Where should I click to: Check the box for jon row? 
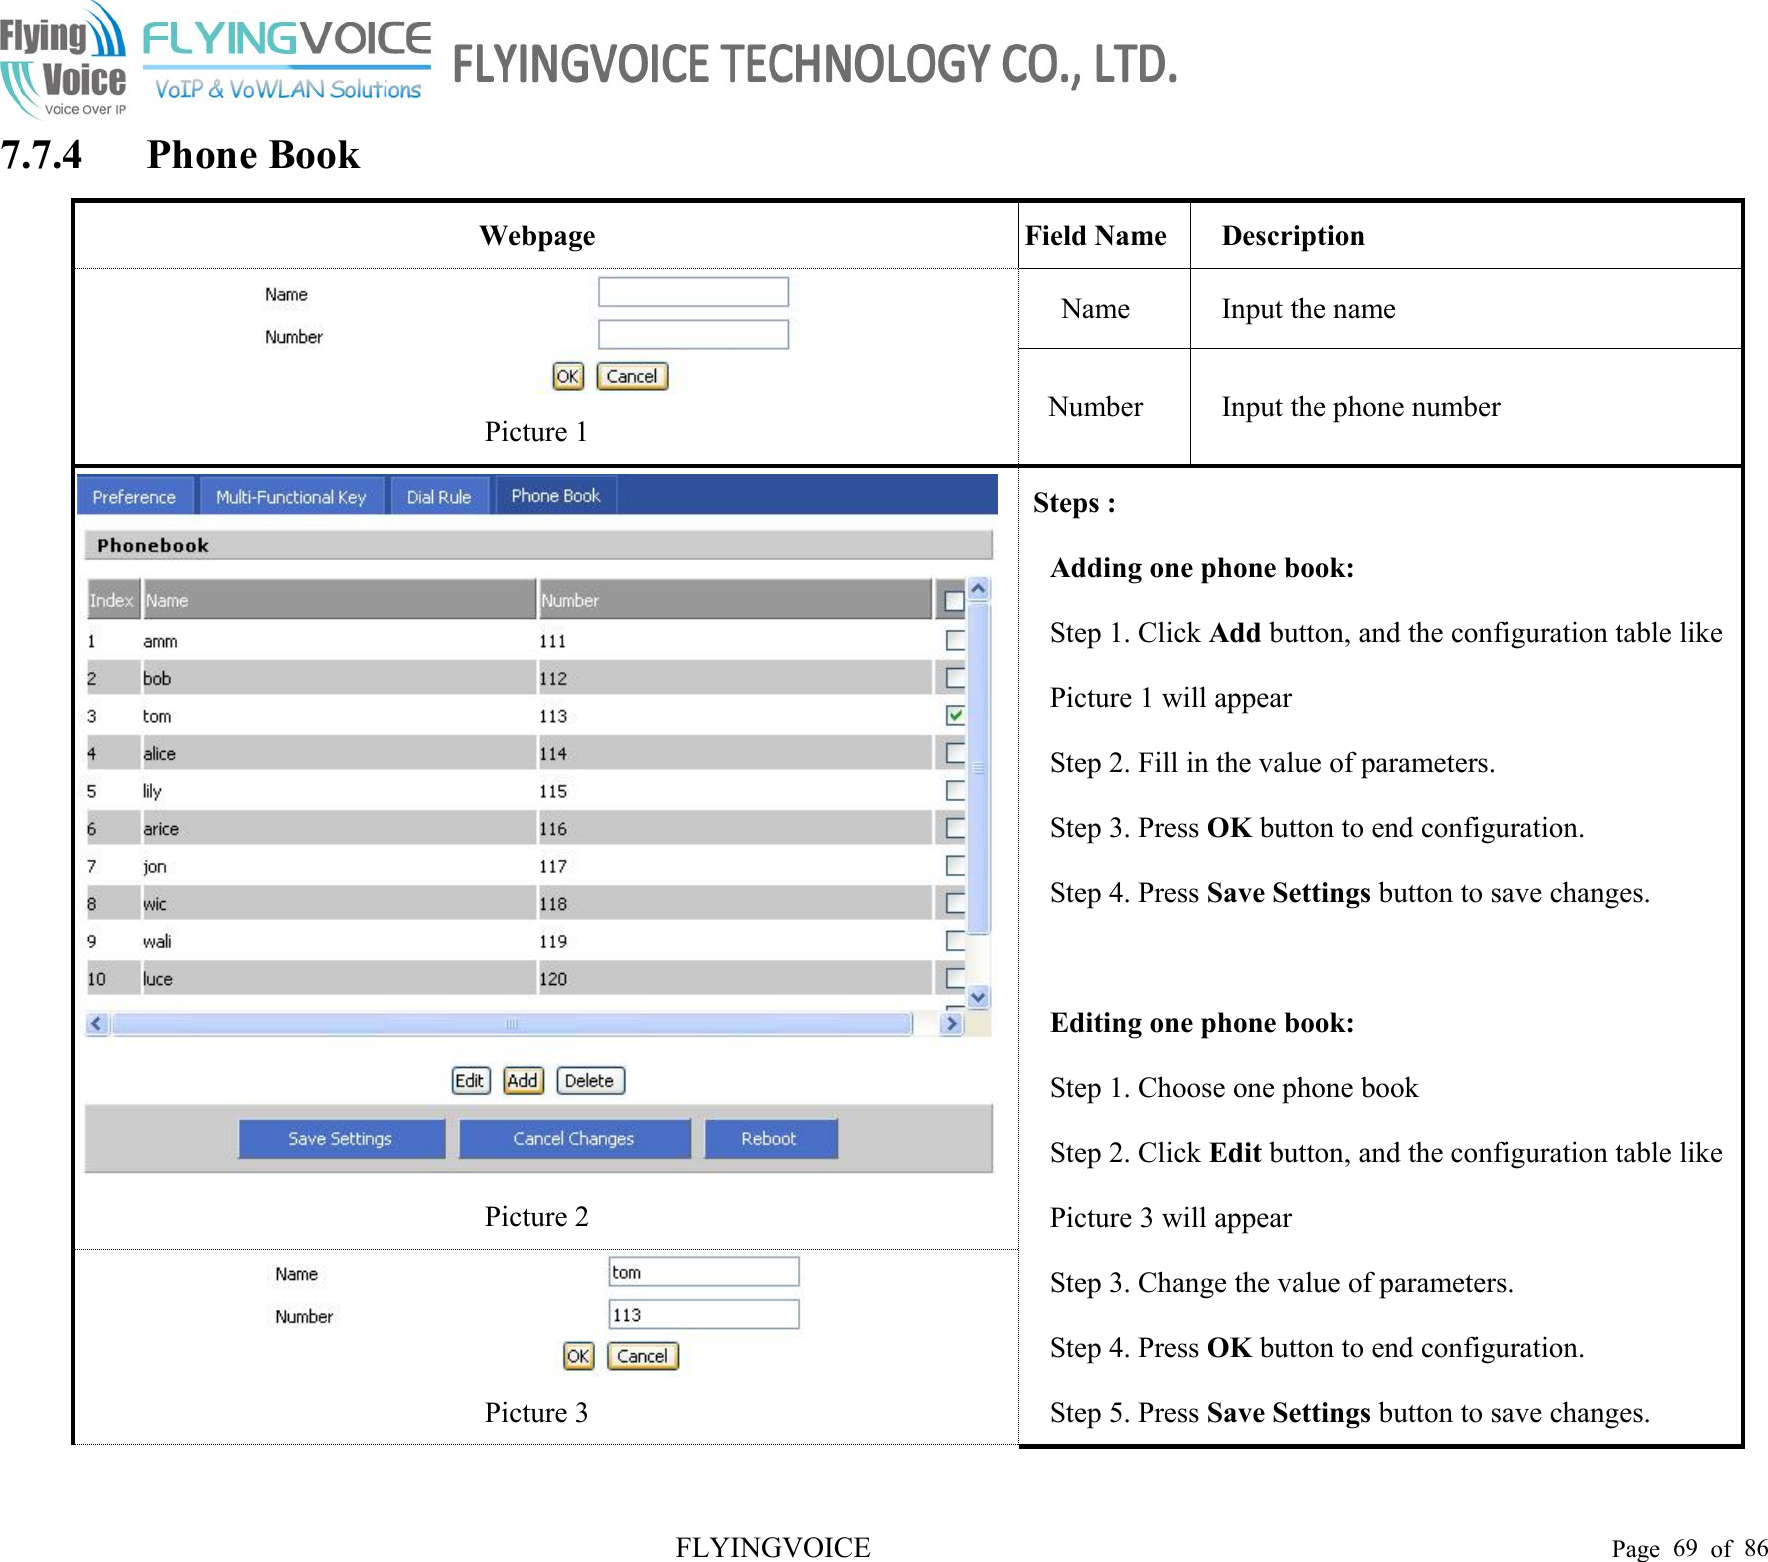point(955,865)
